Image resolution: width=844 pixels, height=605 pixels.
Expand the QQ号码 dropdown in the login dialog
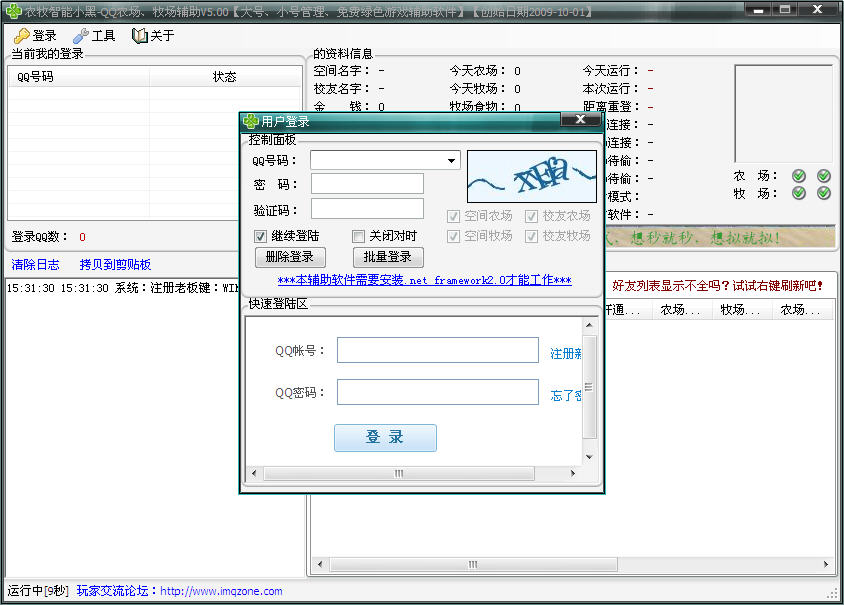pos(451,160)
